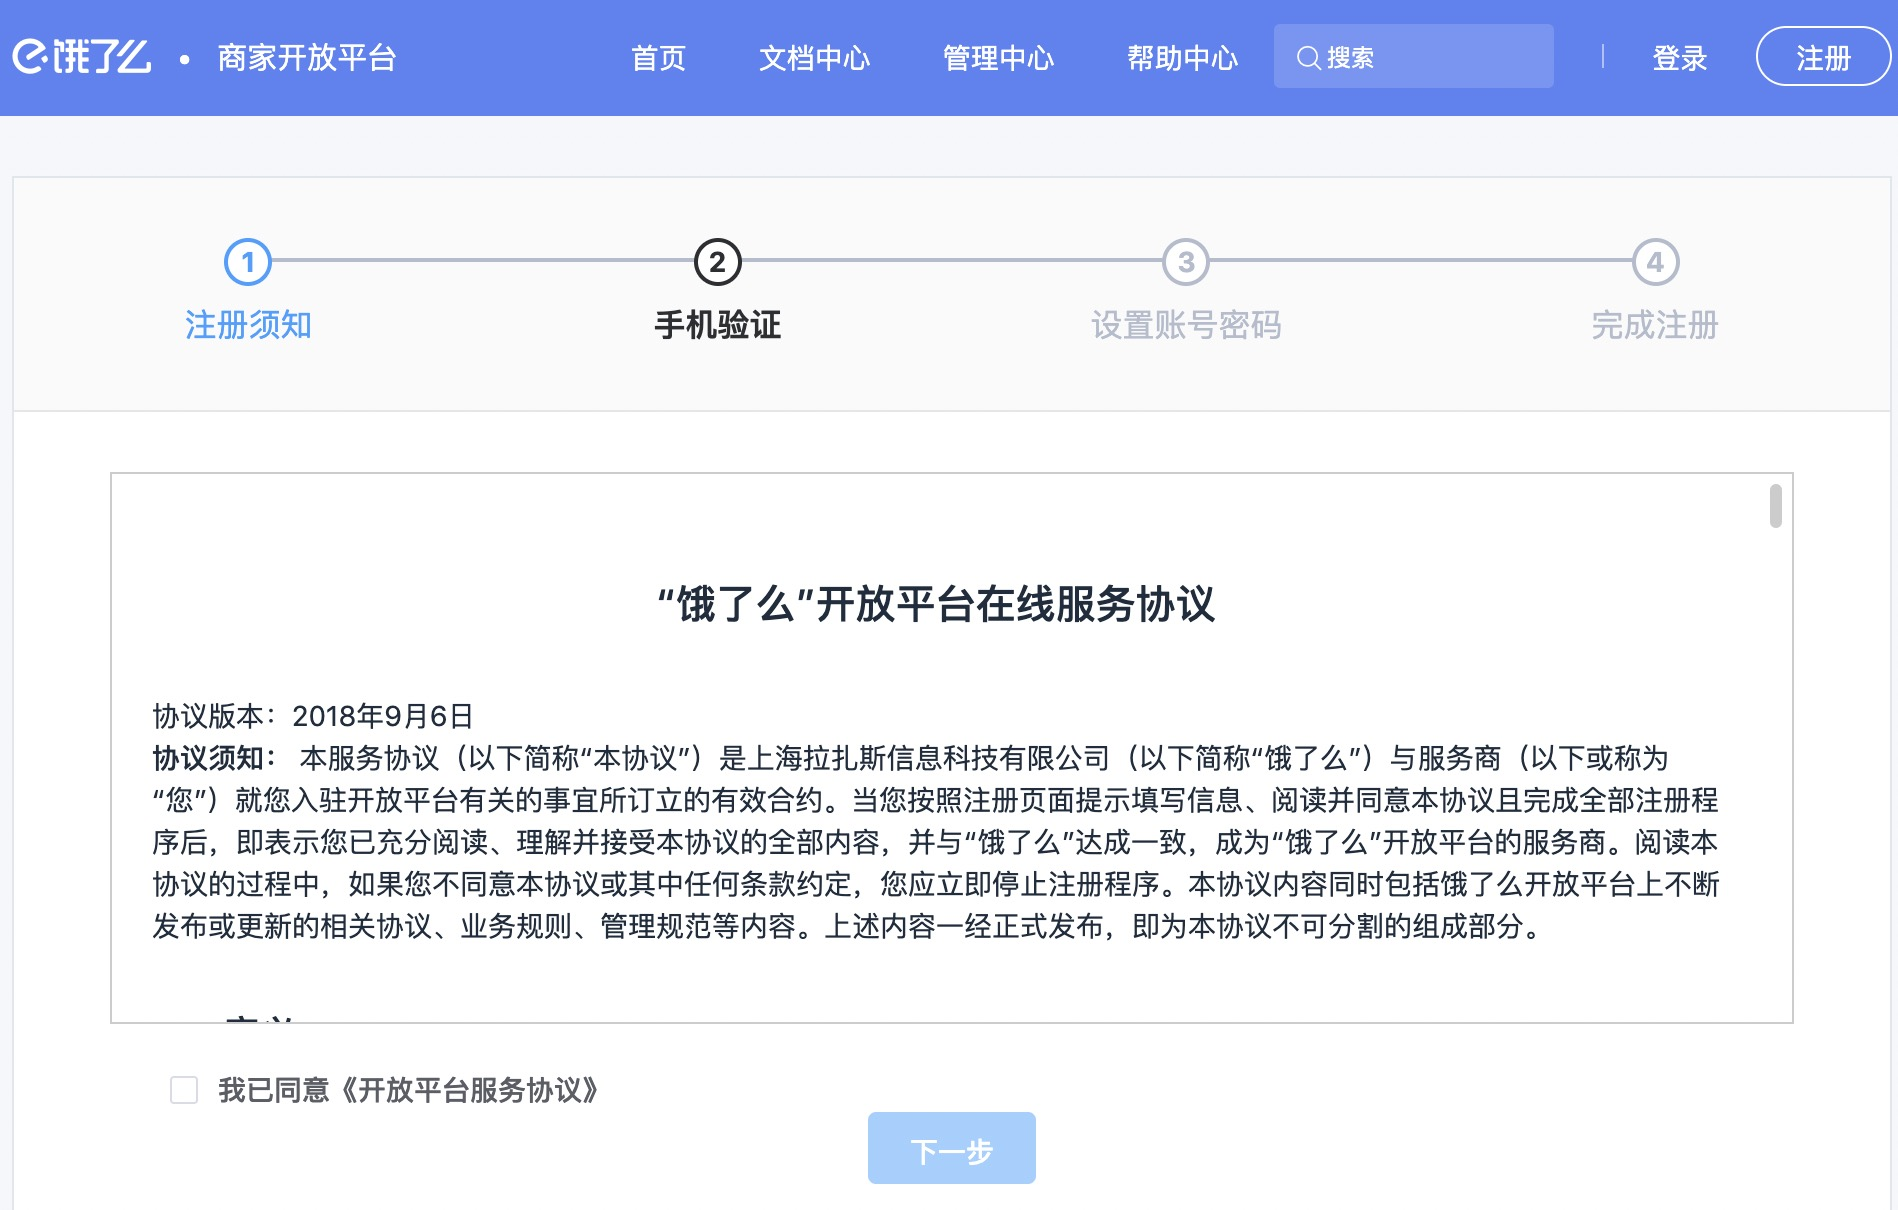Select step 3 circle 设置账号密码
This screenshot has height=1210, width=1898.
[1186, 262]
